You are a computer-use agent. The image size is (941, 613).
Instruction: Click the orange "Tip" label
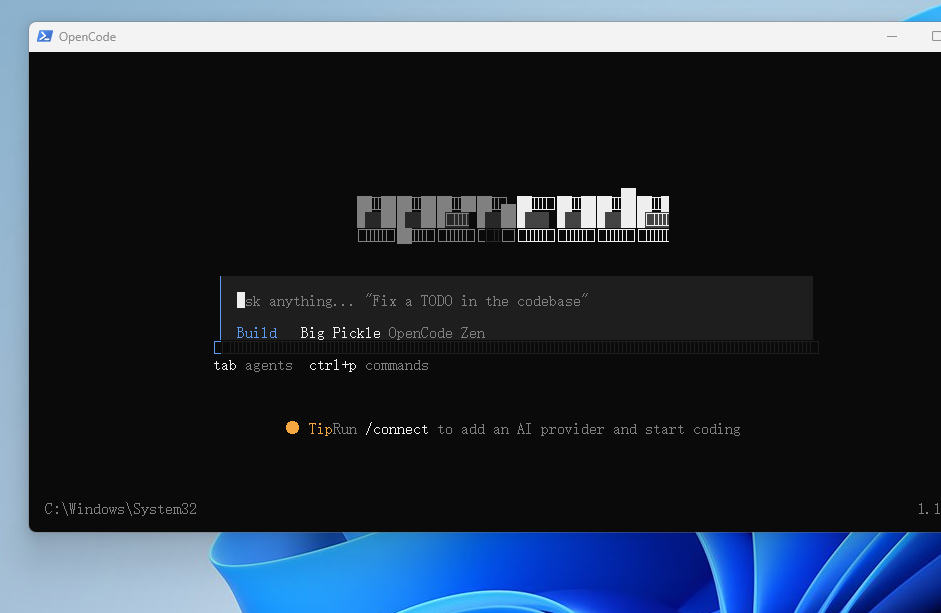point(320,429)
